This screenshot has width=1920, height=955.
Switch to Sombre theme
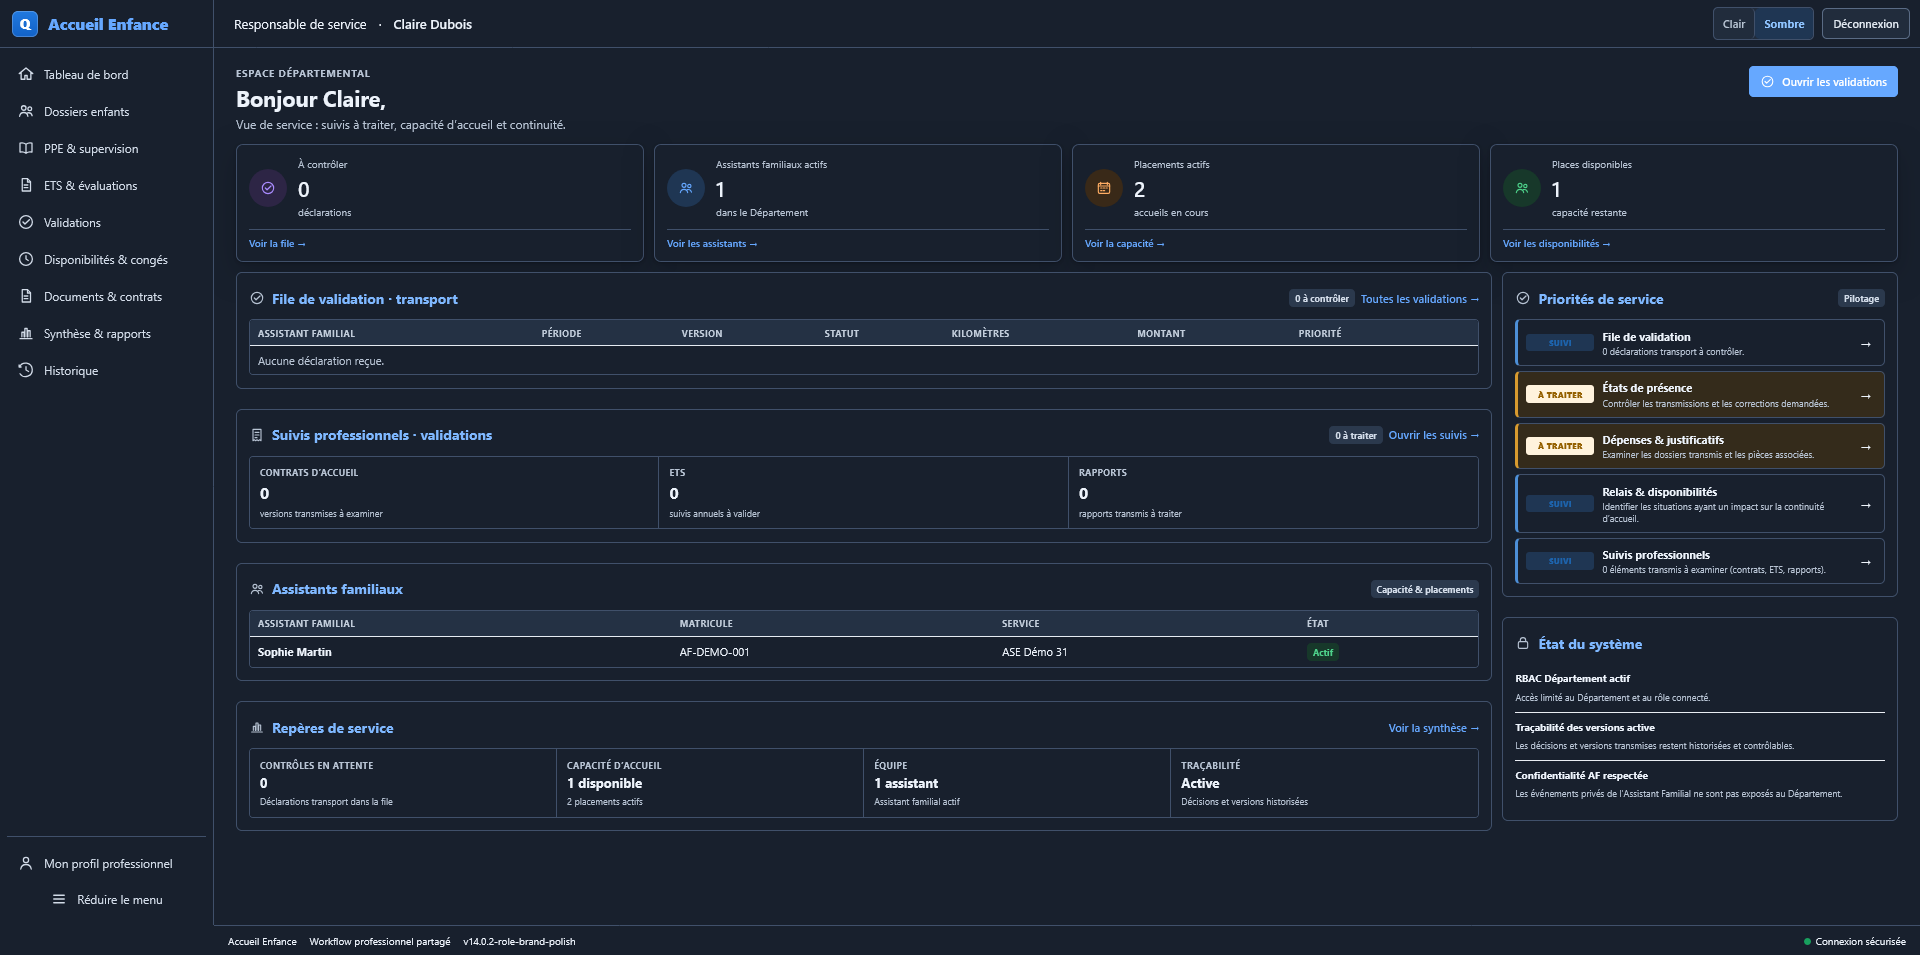click(1784, 24)
